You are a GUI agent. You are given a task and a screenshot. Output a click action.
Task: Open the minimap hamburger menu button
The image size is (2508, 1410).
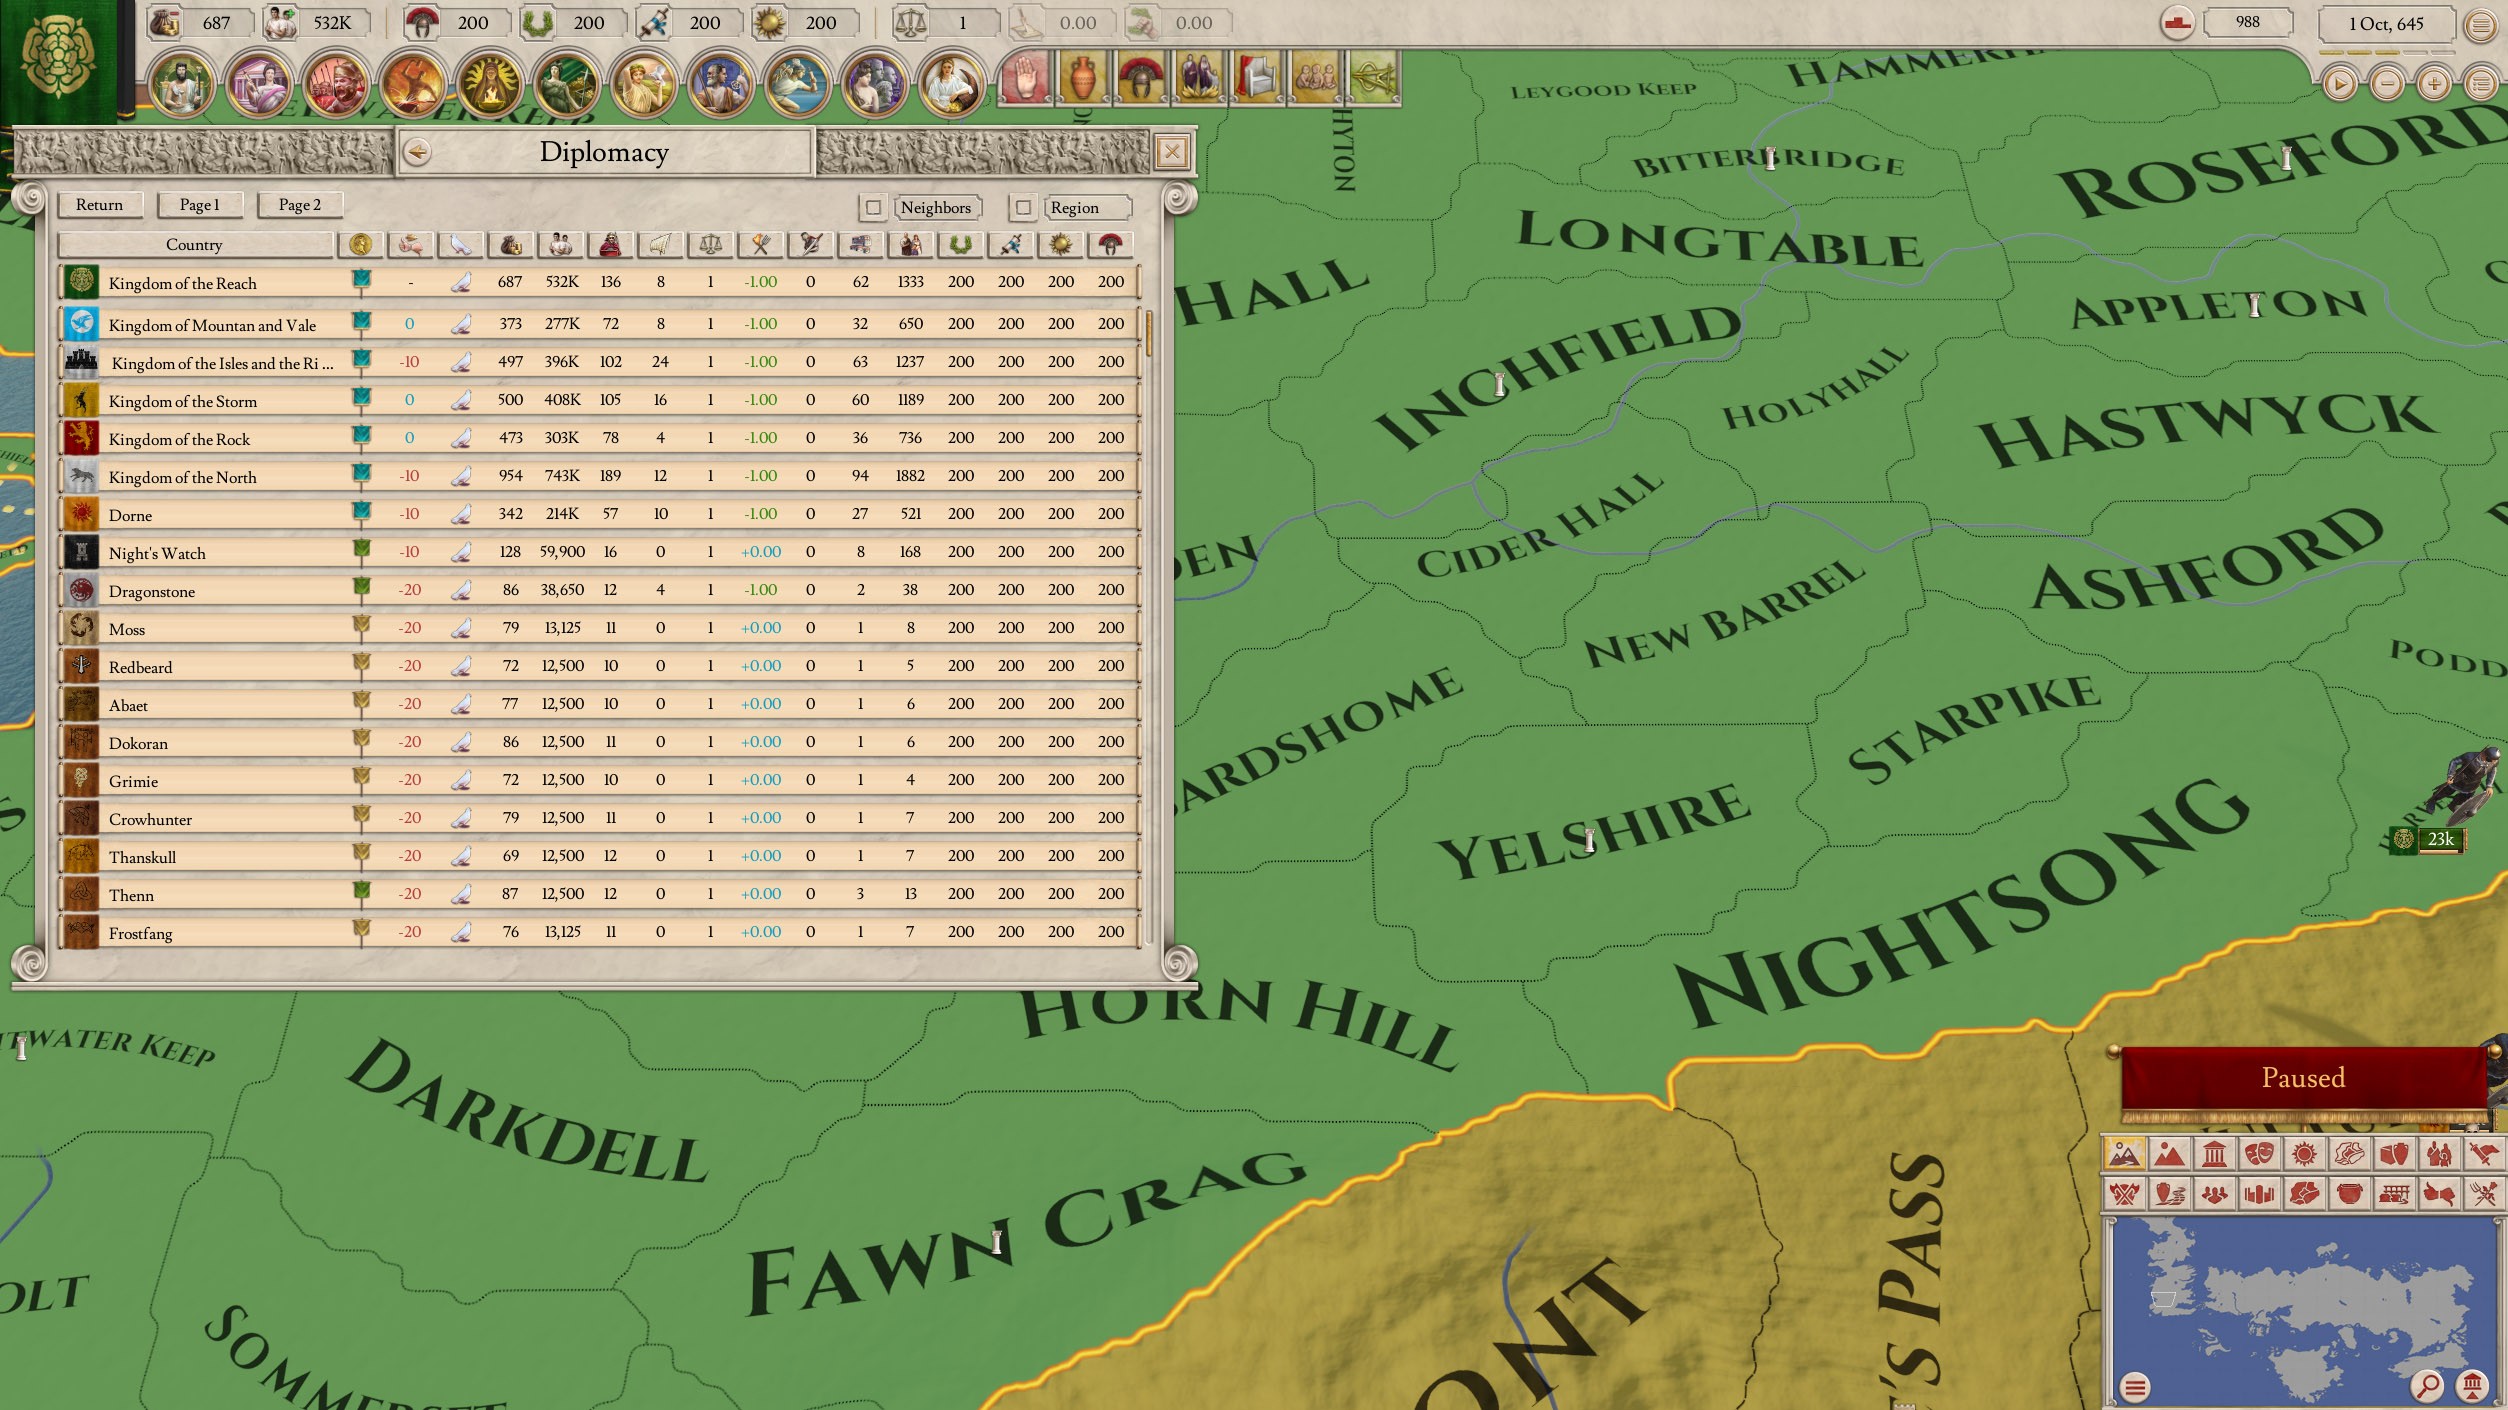pyautogui.click(x=2135, y=1386)
